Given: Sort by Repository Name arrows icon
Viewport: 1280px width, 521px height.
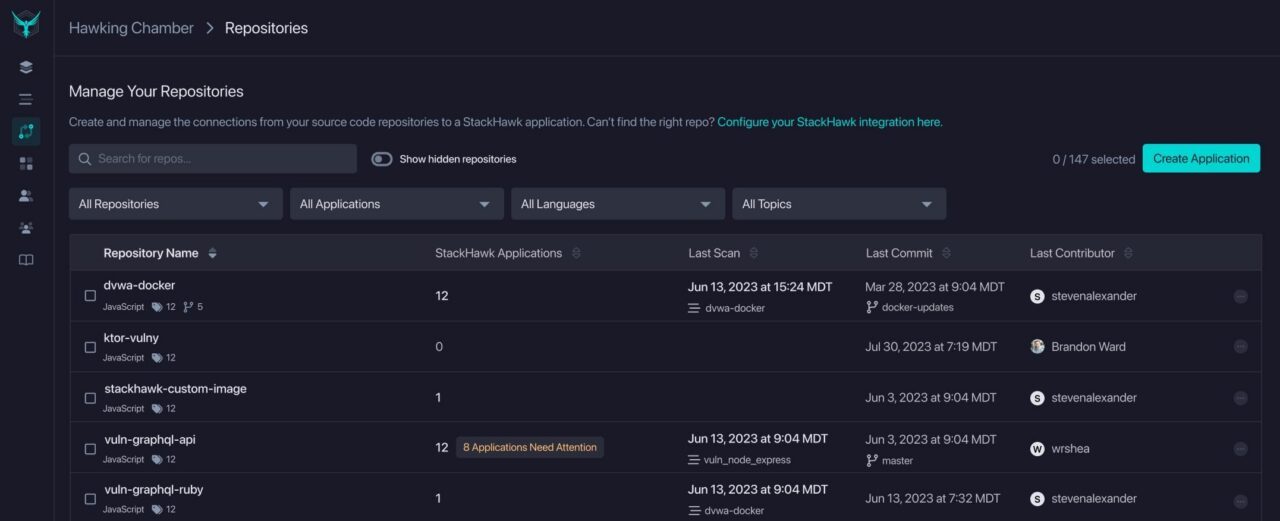Looking at the screenshot, I should pos(212,253).
